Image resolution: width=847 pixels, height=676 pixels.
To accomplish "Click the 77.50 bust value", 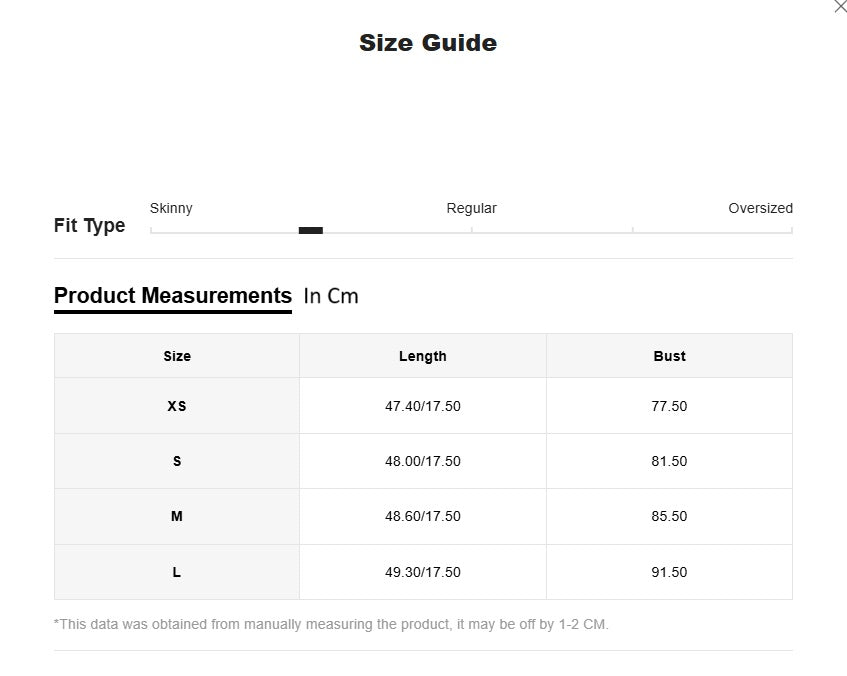I will [669, 406].
